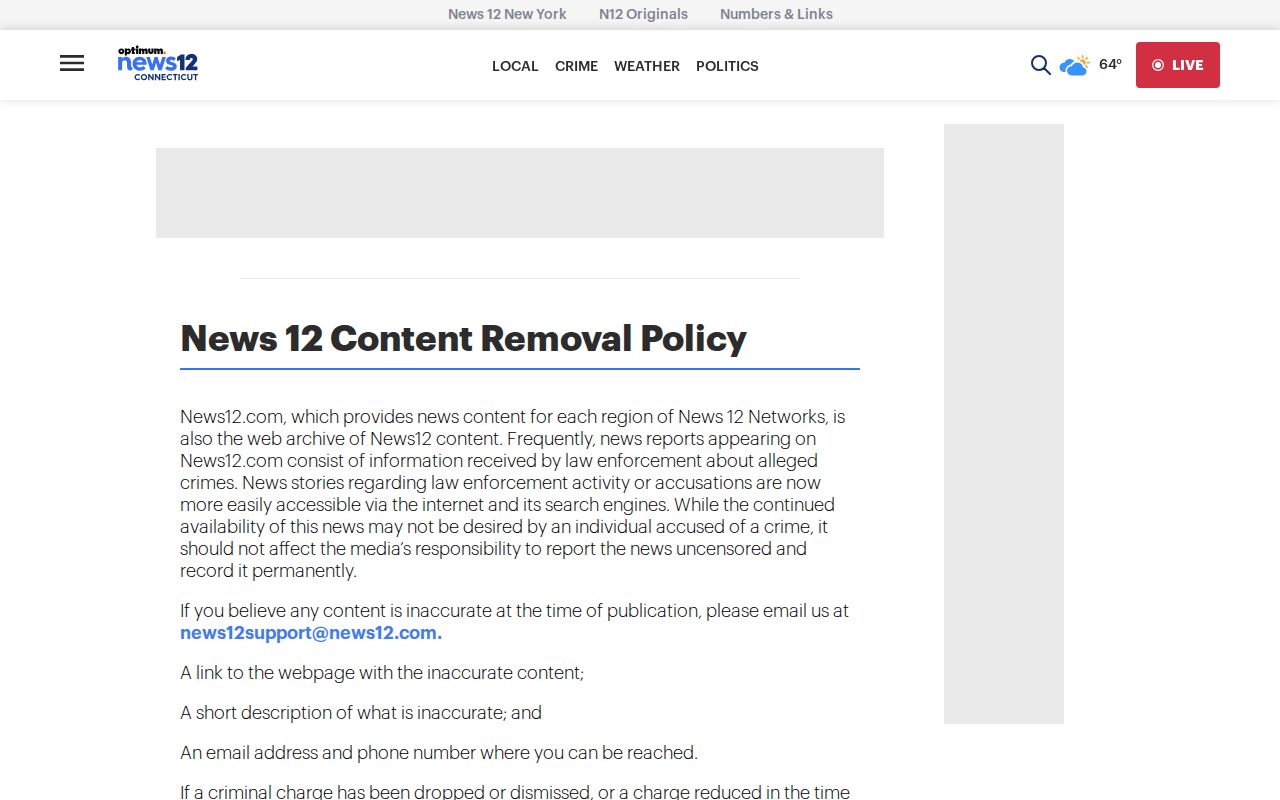Click the 64° temperature reading

coord(1110,64)
